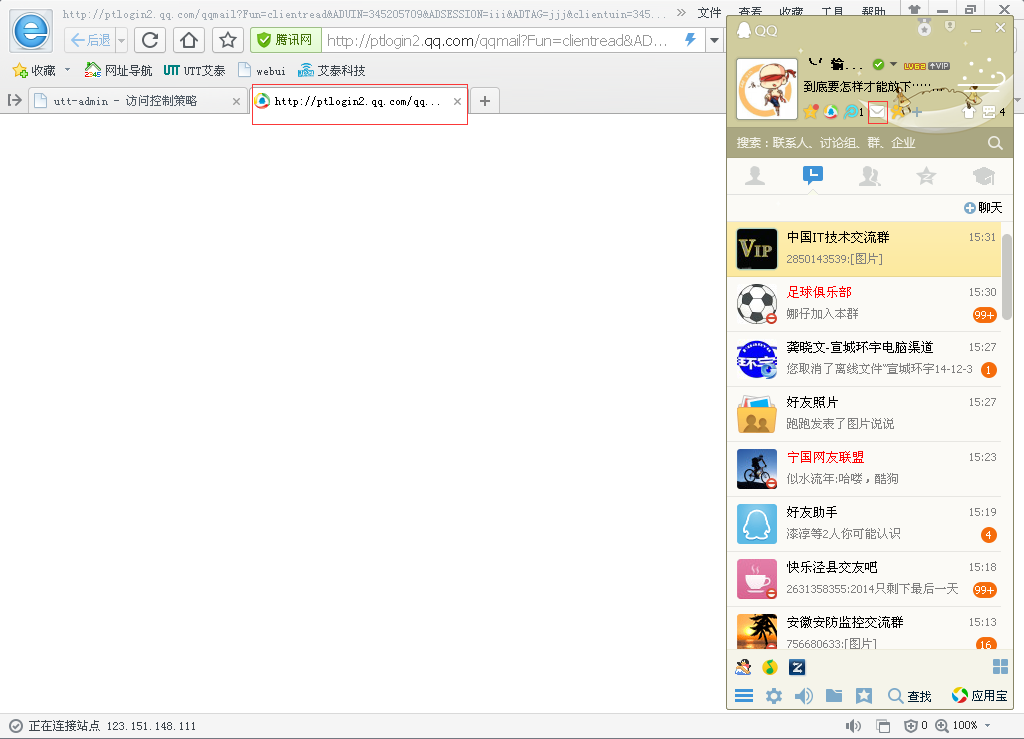Screen dimensions: 1024x739
Task: Click the lightning speed-mode icon in address bar
Action: tap(690, 40)
